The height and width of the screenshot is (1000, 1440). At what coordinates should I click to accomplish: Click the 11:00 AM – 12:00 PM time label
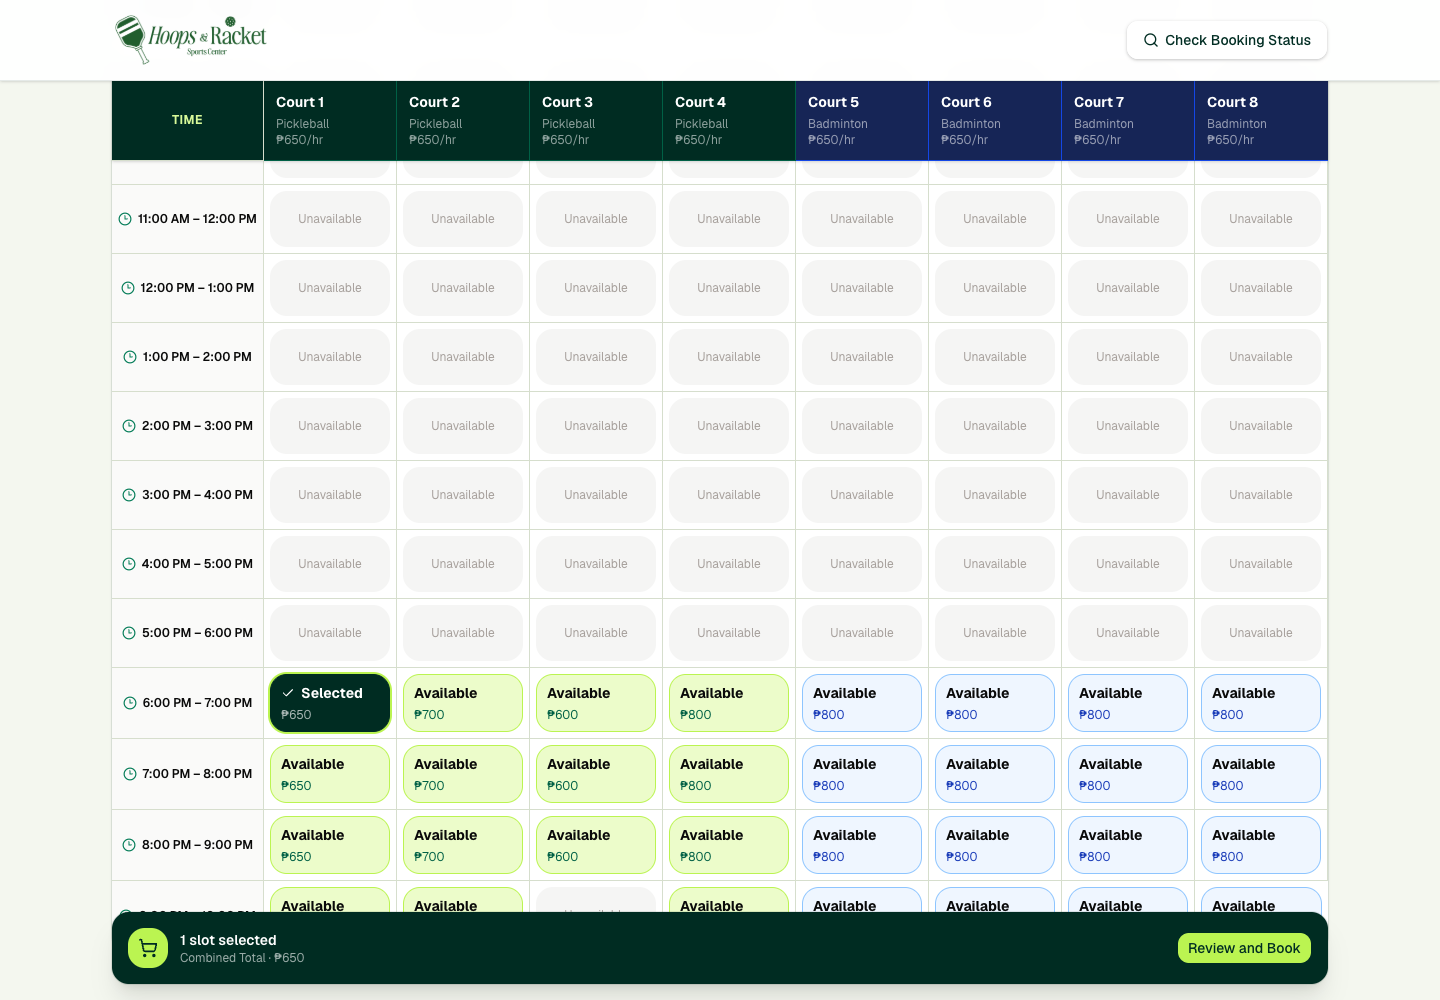197,219
